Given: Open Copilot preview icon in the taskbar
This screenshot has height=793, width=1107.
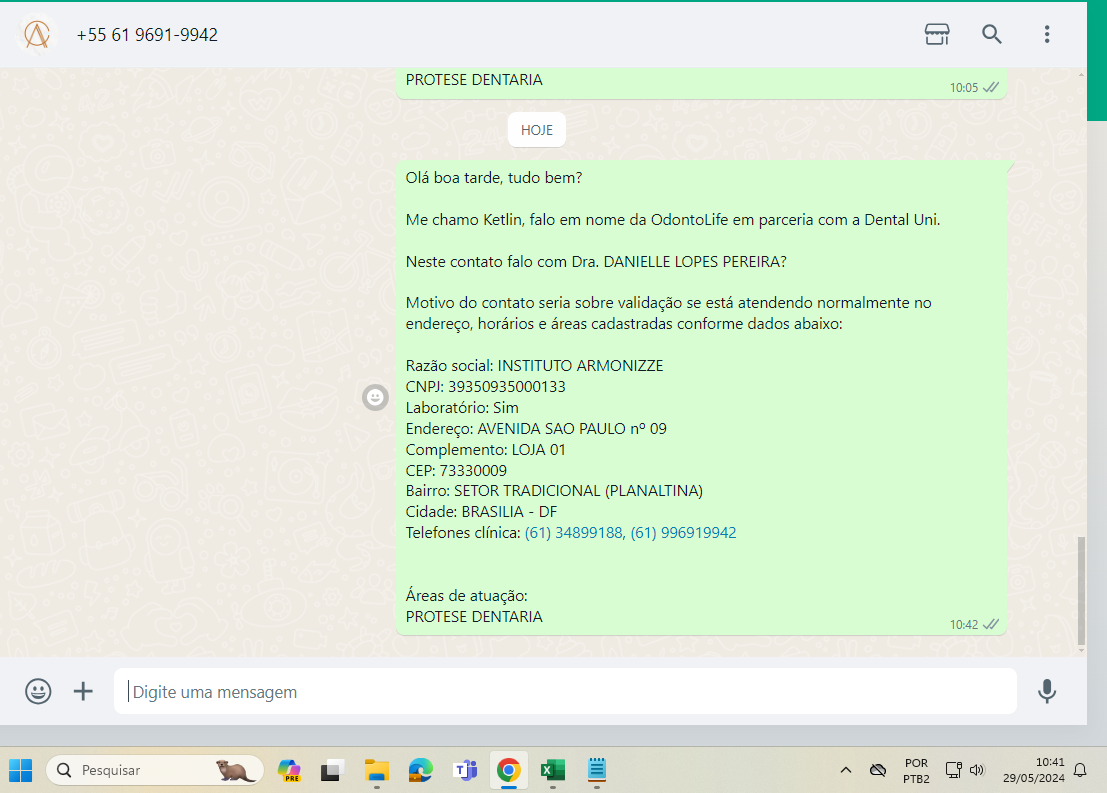Looking at the screenshot, I should coord(289,770).
